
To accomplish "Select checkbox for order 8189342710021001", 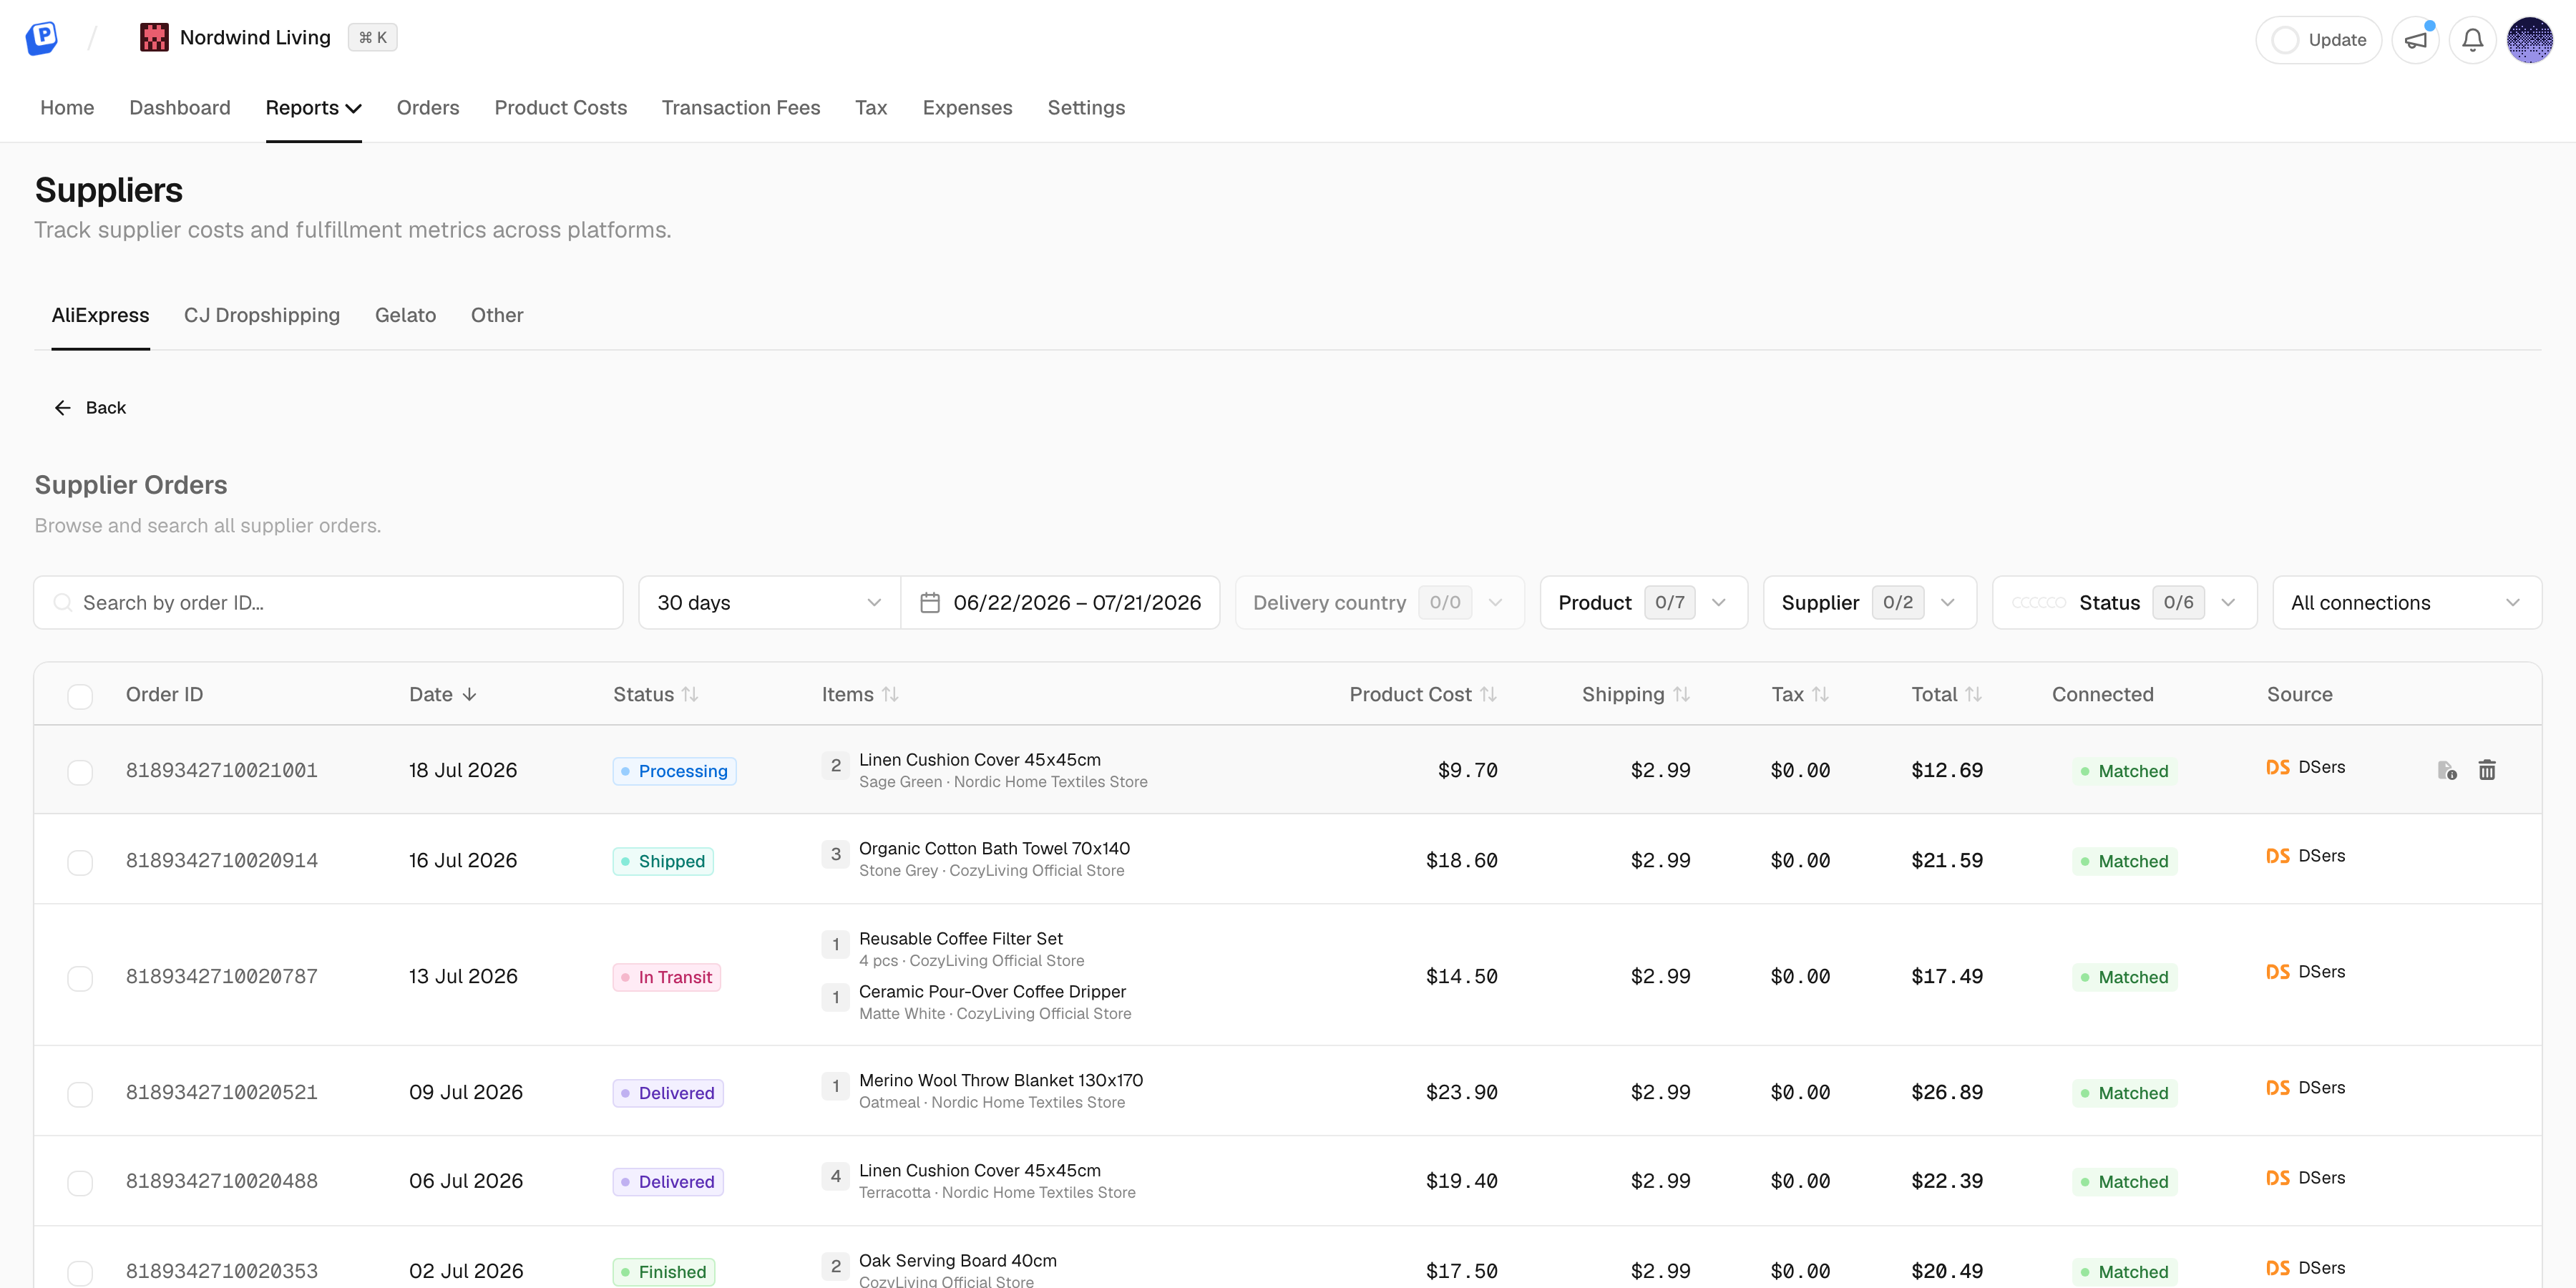I will coord(80,772).
